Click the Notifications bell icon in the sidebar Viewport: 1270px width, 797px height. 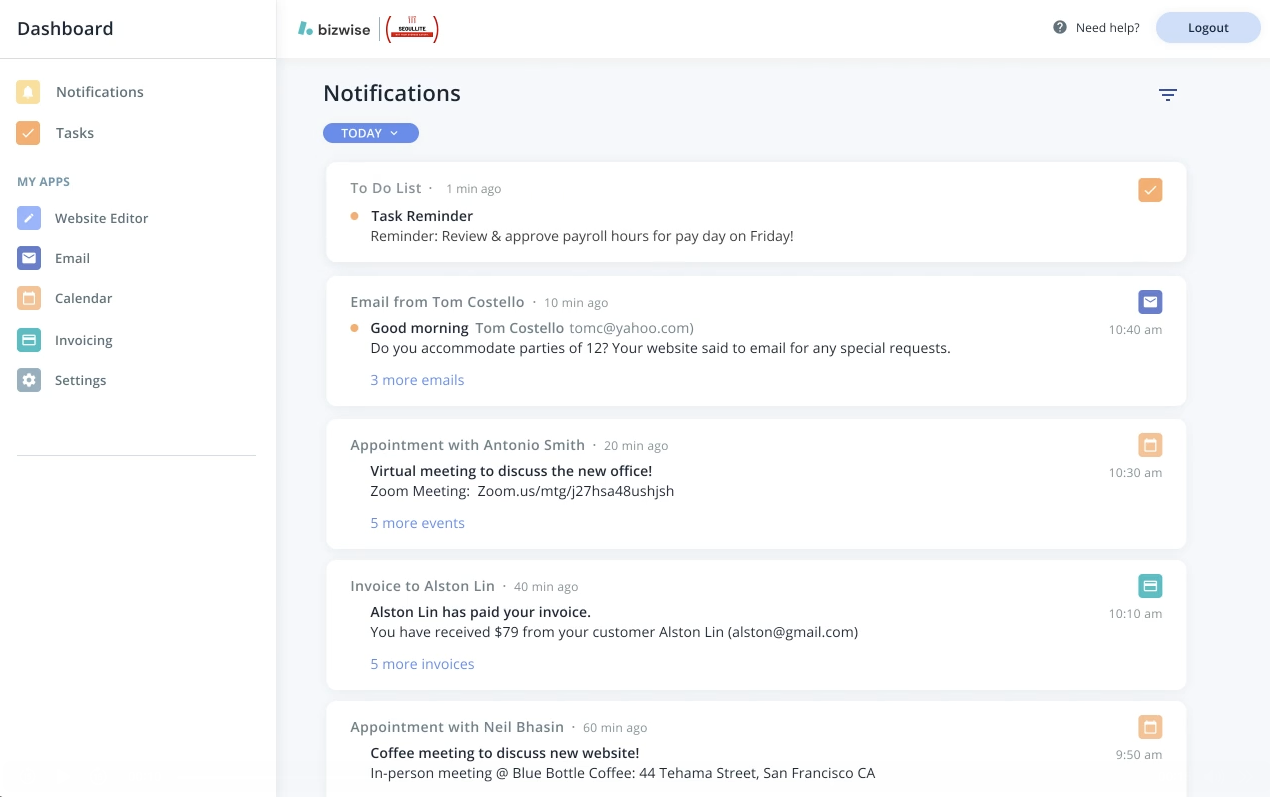[28, 91]
